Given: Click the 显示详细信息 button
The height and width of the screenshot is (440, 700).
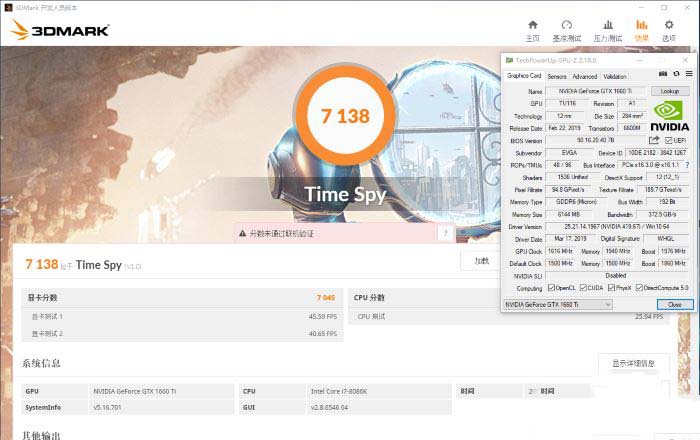Looking at the screenshot, I should (x=633, y=363).
